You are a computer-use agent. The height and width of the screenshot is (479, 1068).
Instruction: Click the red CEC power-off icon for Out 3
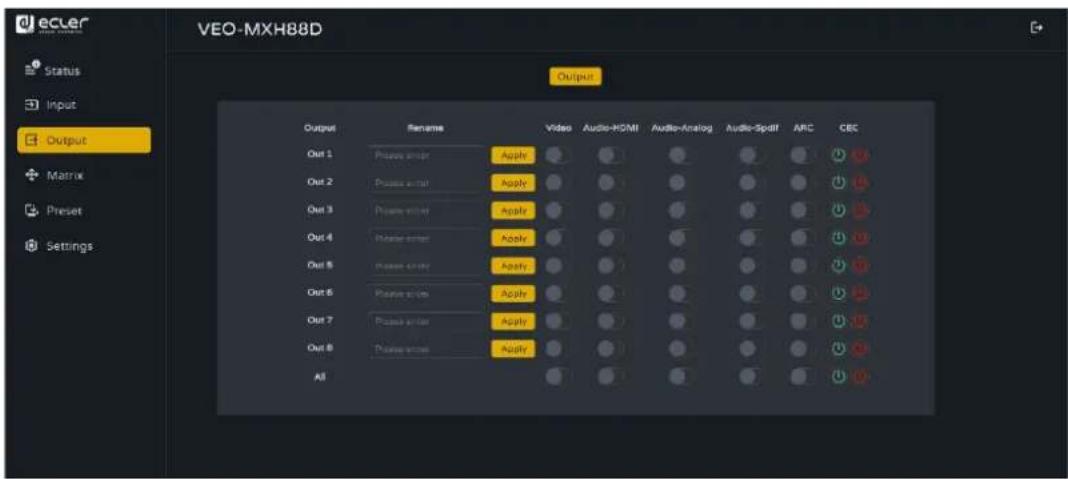pyautogui.click(x=858, y=211)
